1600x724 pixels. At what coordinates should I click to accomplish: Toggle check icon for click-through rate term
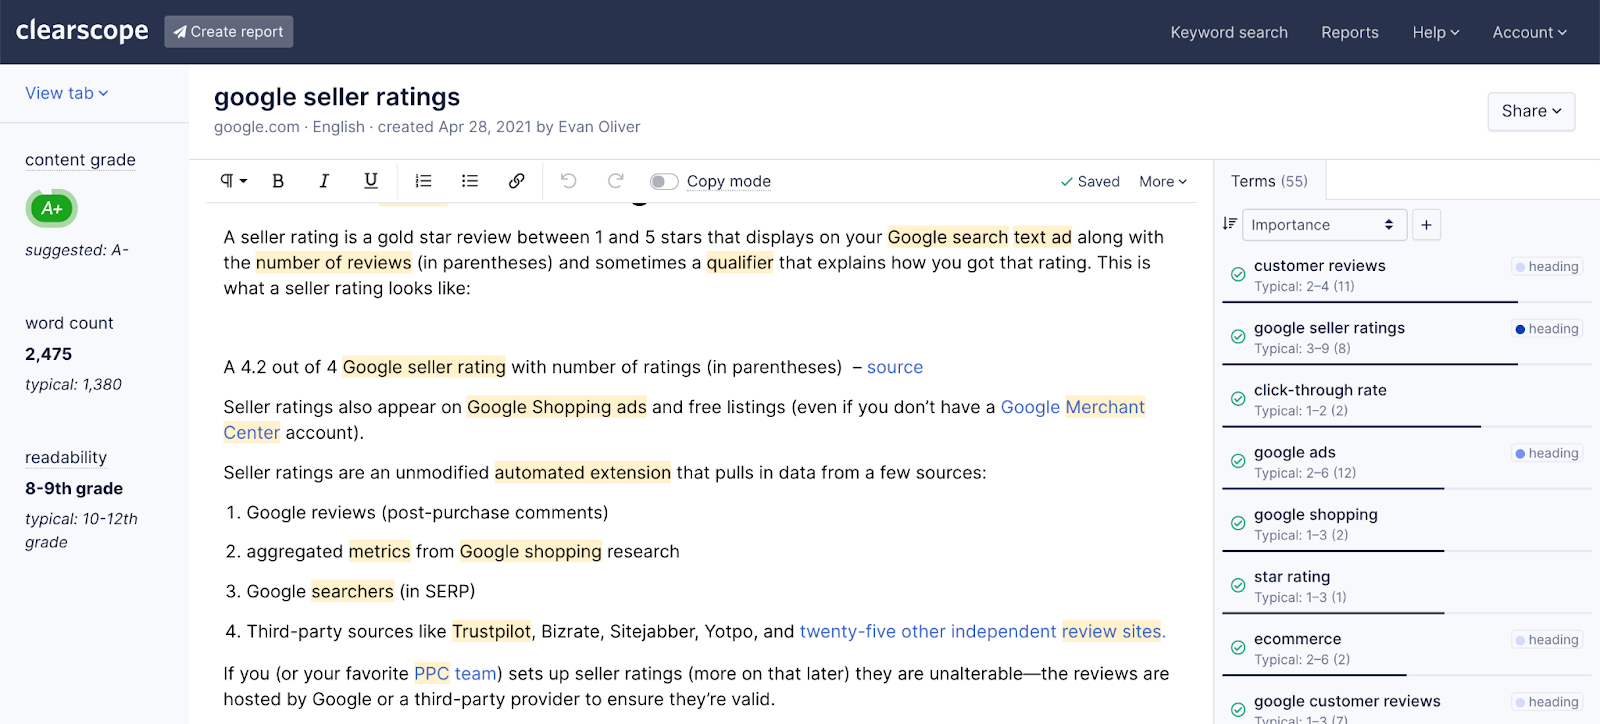[x=1238, y=399]
